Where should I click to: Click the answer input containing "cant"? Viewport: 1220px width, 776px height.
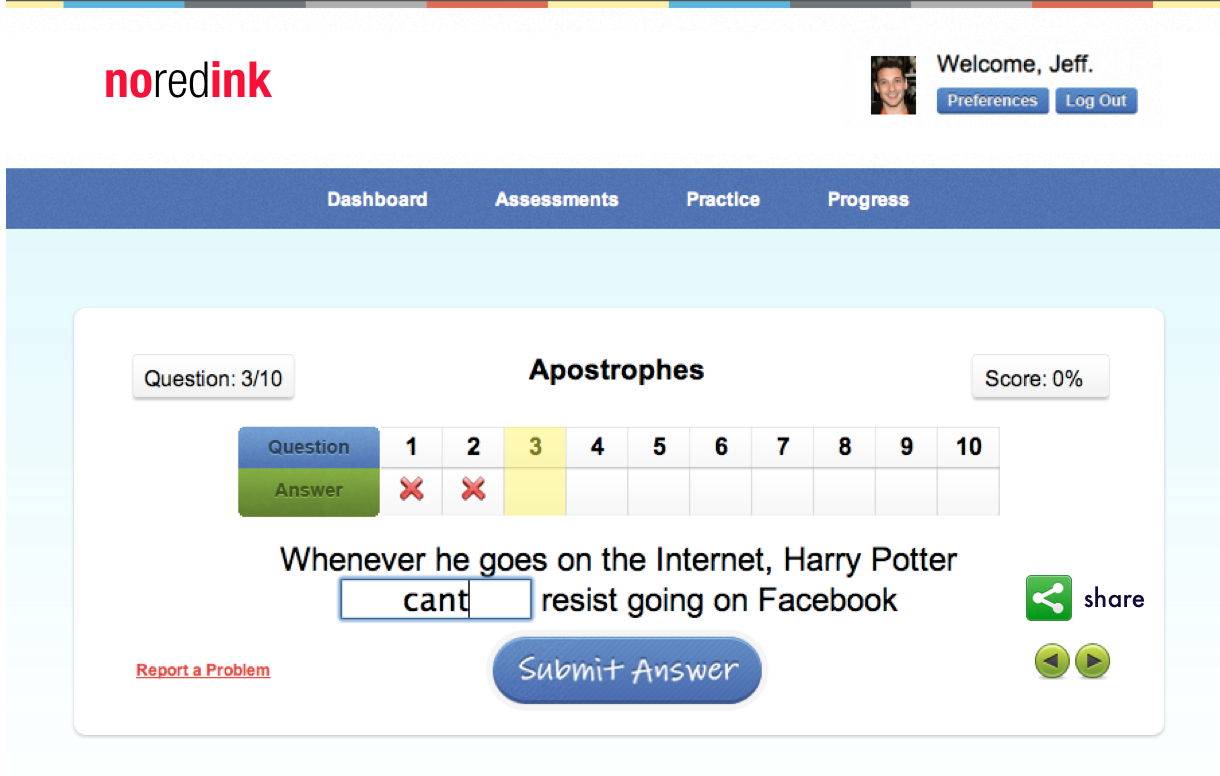click(436, 600)
